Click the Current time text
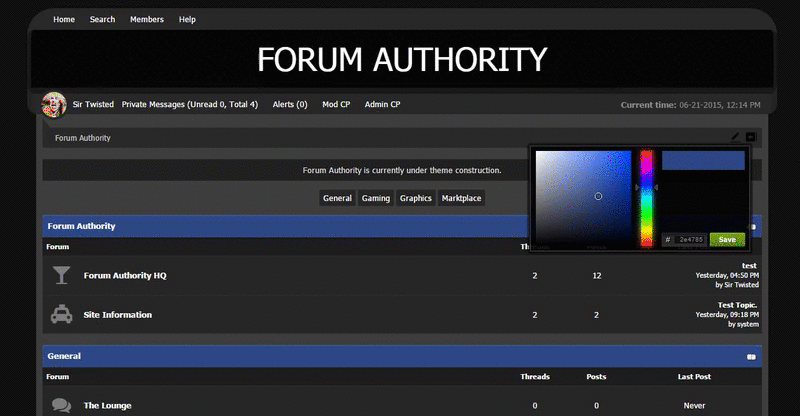 pos(690,105)
